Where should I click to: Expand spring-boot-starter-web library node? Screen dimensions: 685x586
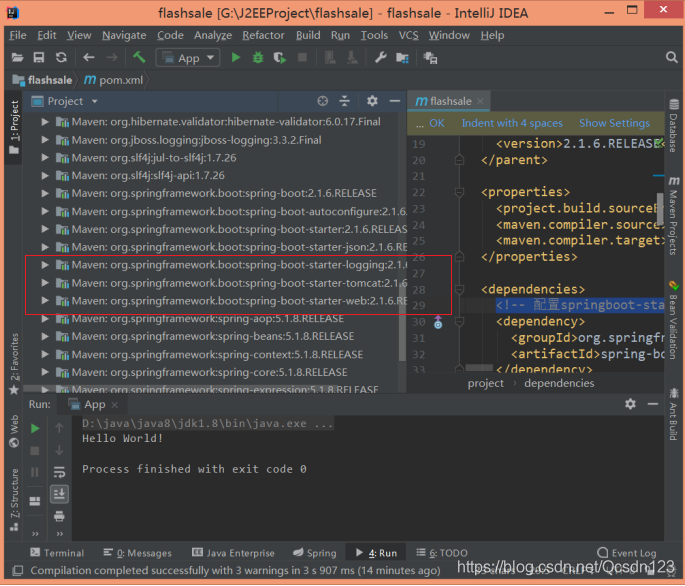point(45,301)
